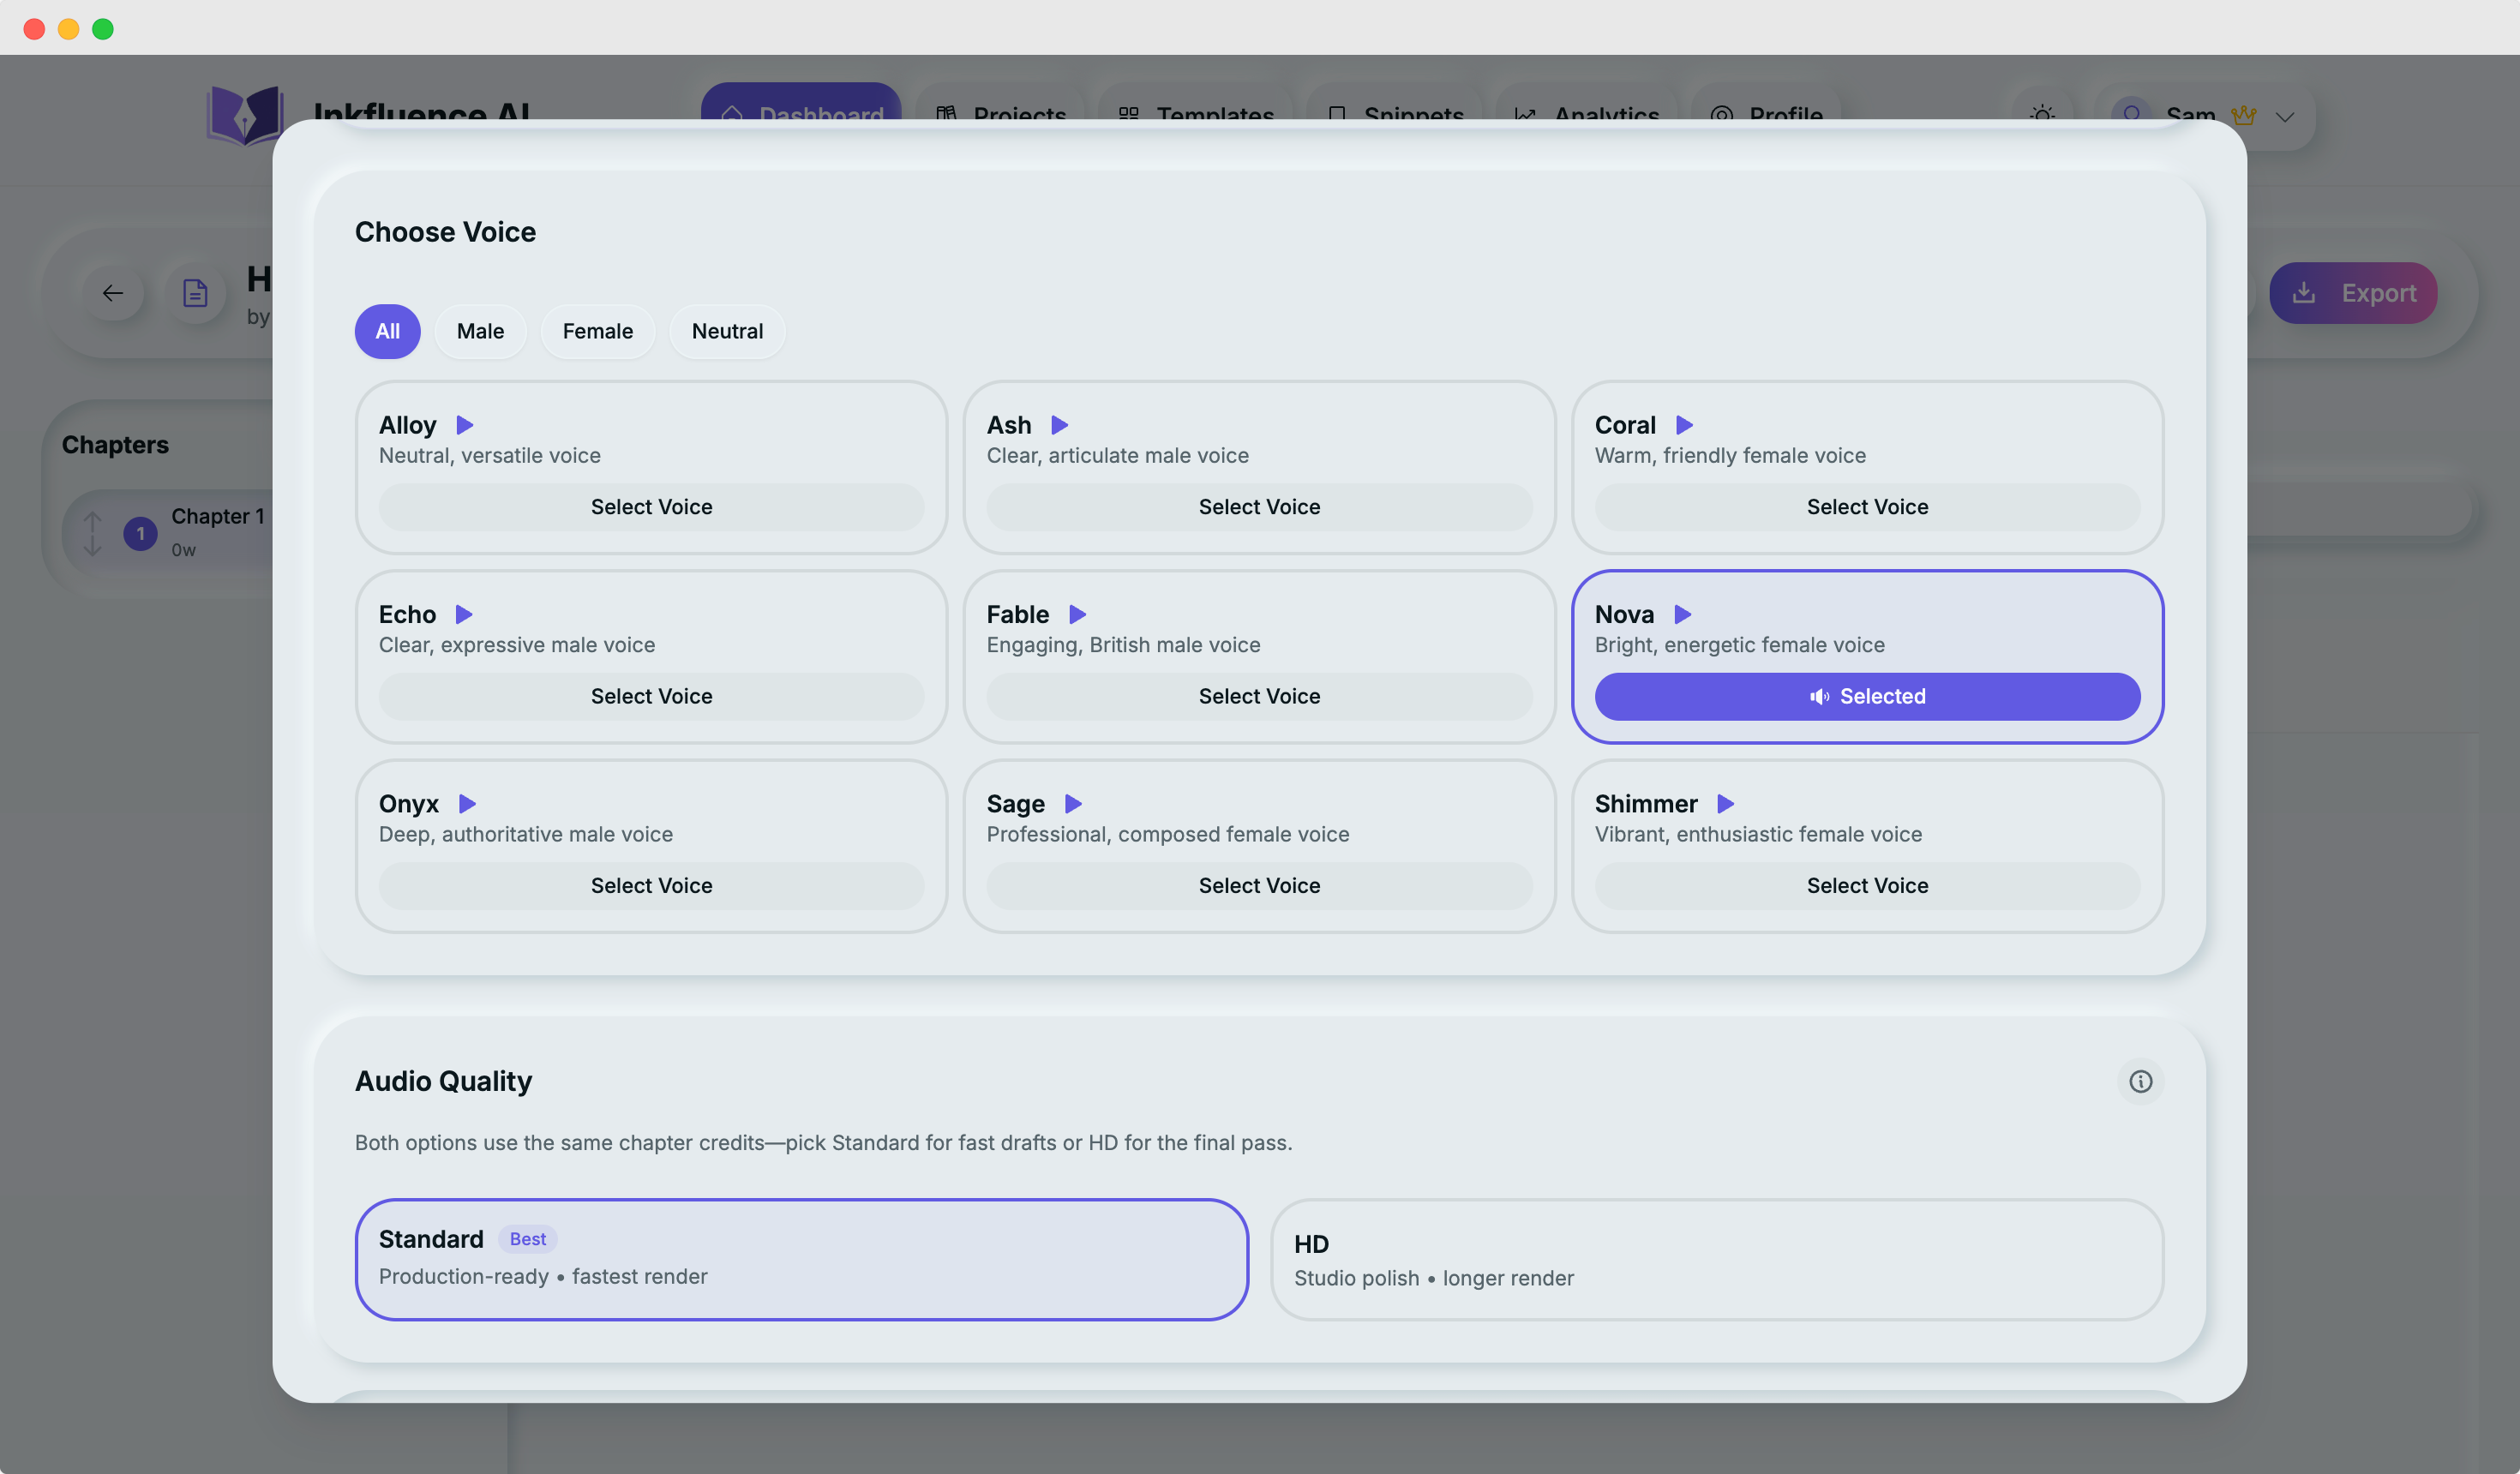Choose the Standard audio quality option
The image size is (2520, 1474).
(801, 1259)
